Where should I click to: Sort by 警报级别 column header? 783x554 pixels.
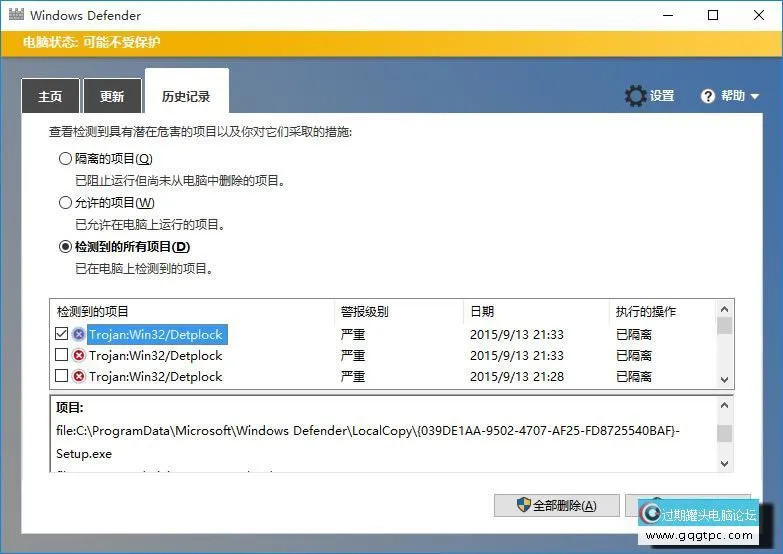365,312
